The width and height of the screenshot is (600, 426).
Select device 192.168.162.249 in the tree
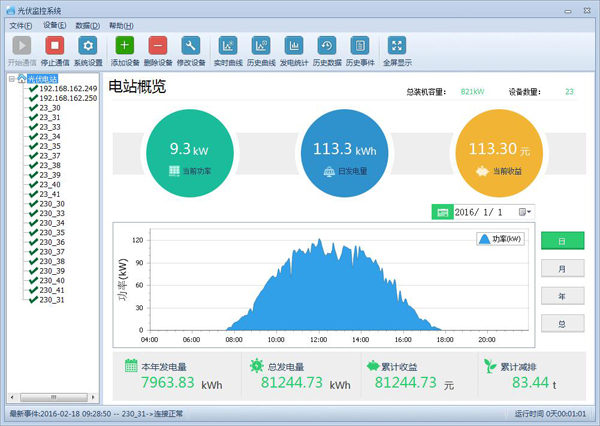pos(67,88)
